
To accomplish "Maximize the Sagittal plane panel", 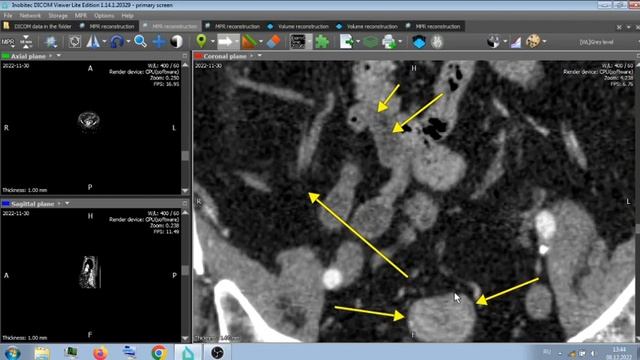I will click(x=185, y=203).
